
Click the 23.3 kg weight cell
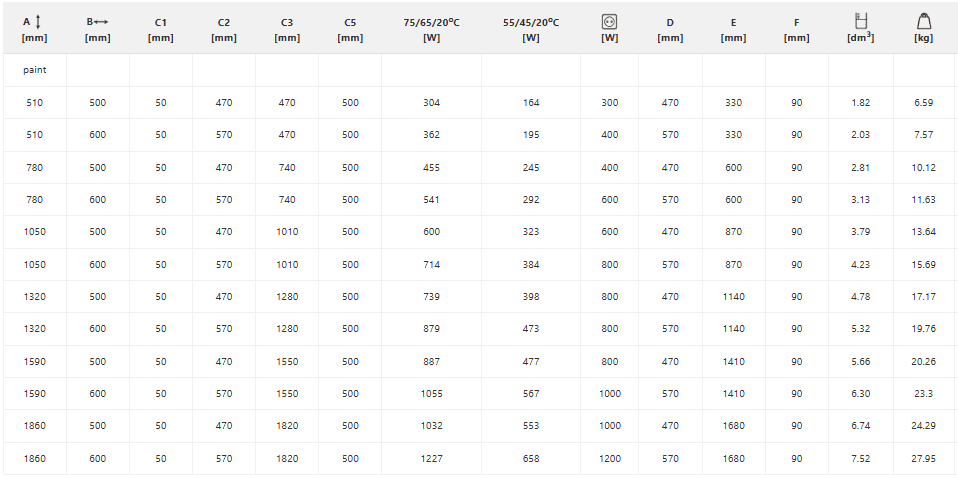click(923, 394)
